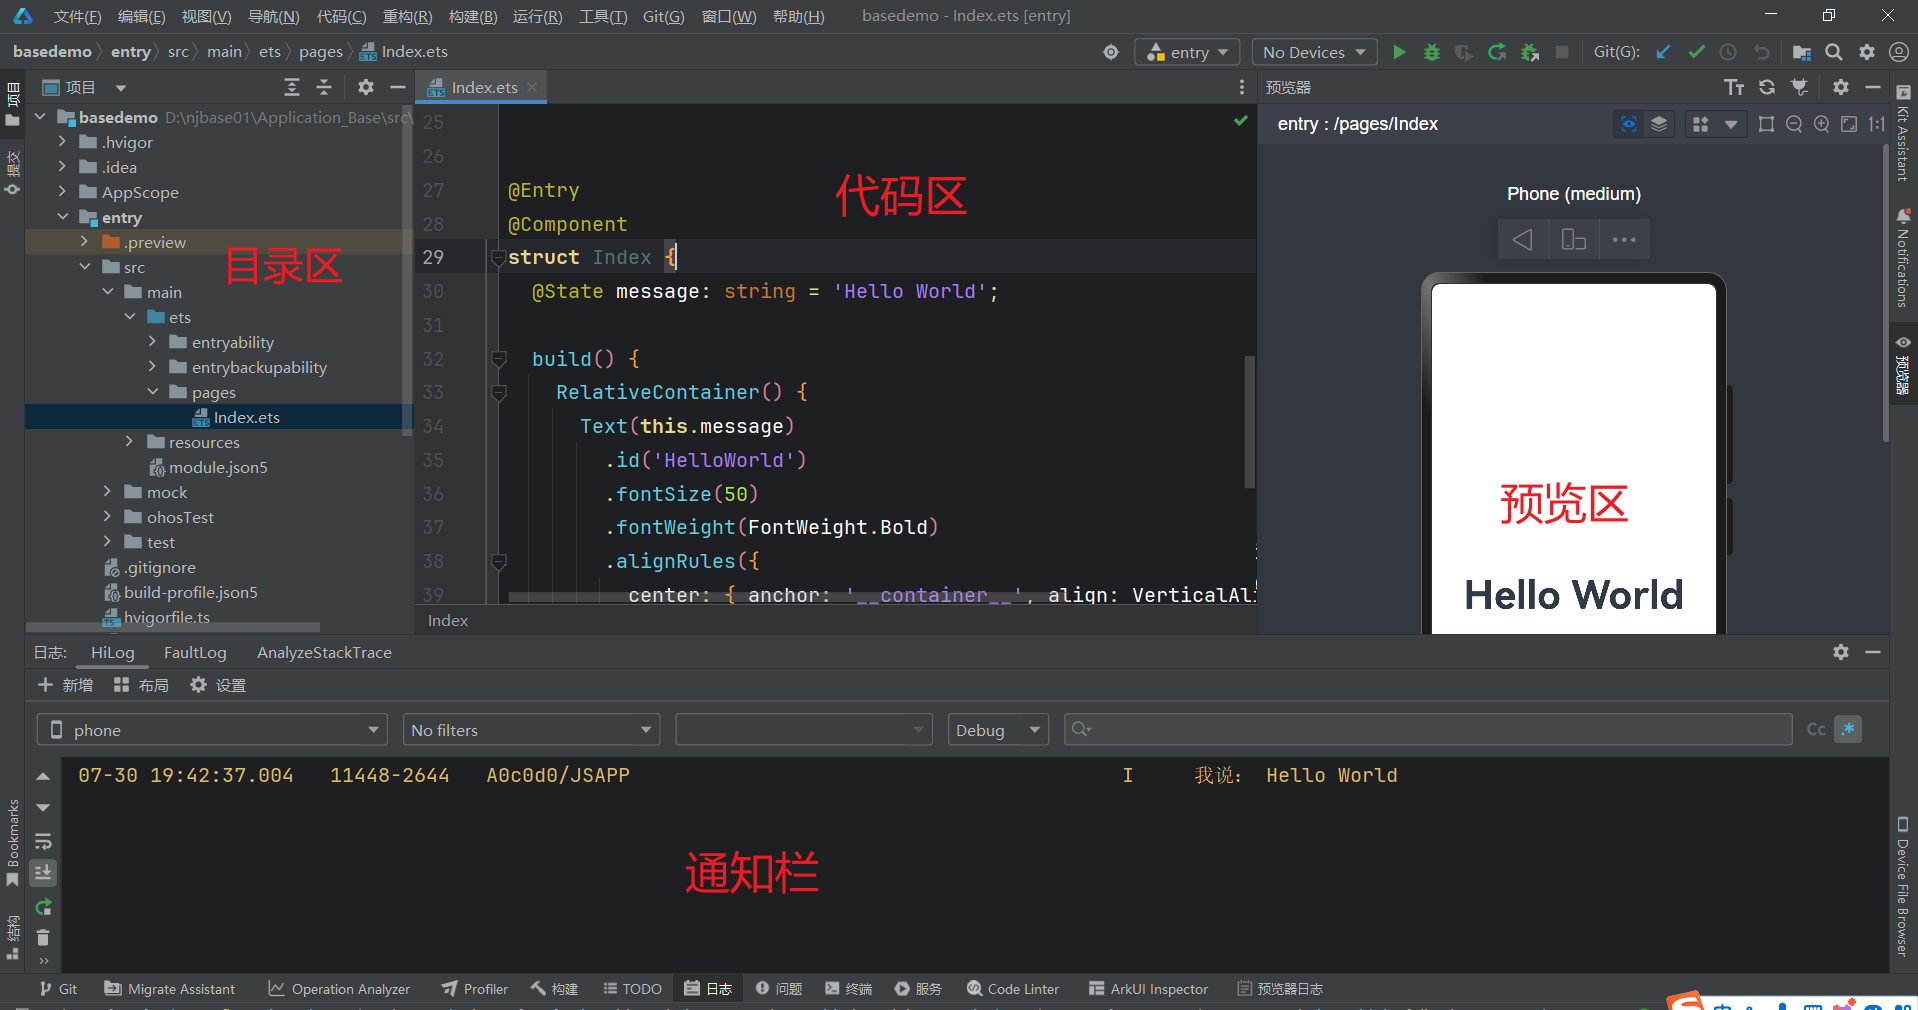Click the locate target crosshair icon in toolbar

[x=1111, y=52]
